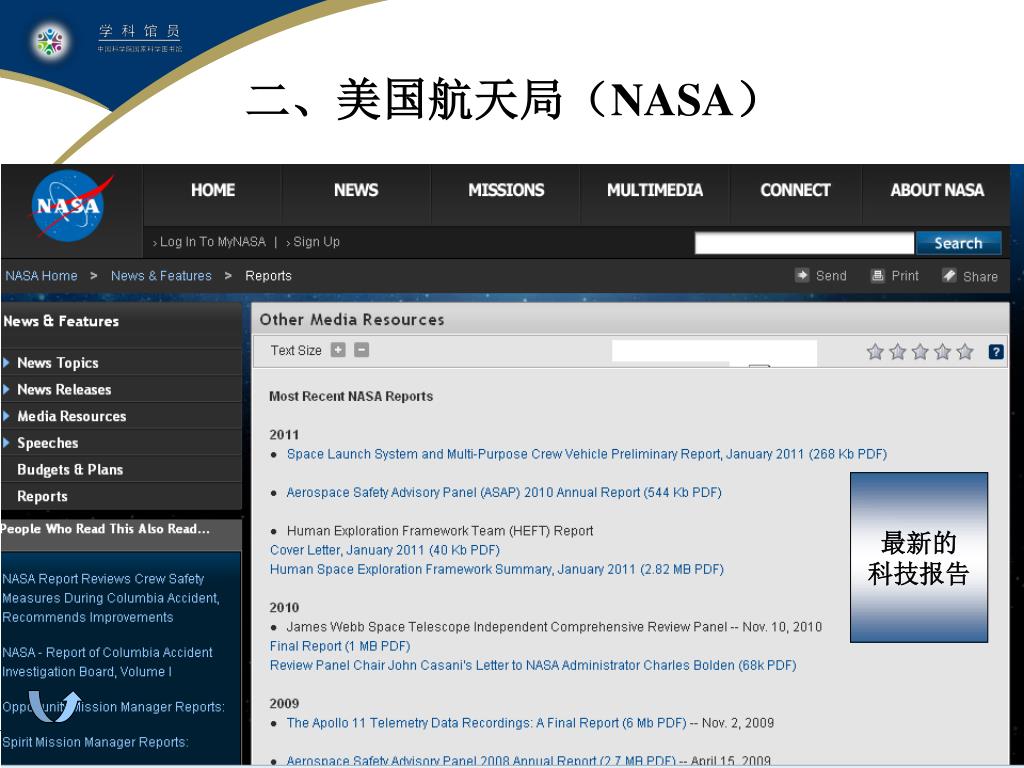1024x768 pixels.
Task: Open the blue question mark help icon
Action: tap(996, 352)
